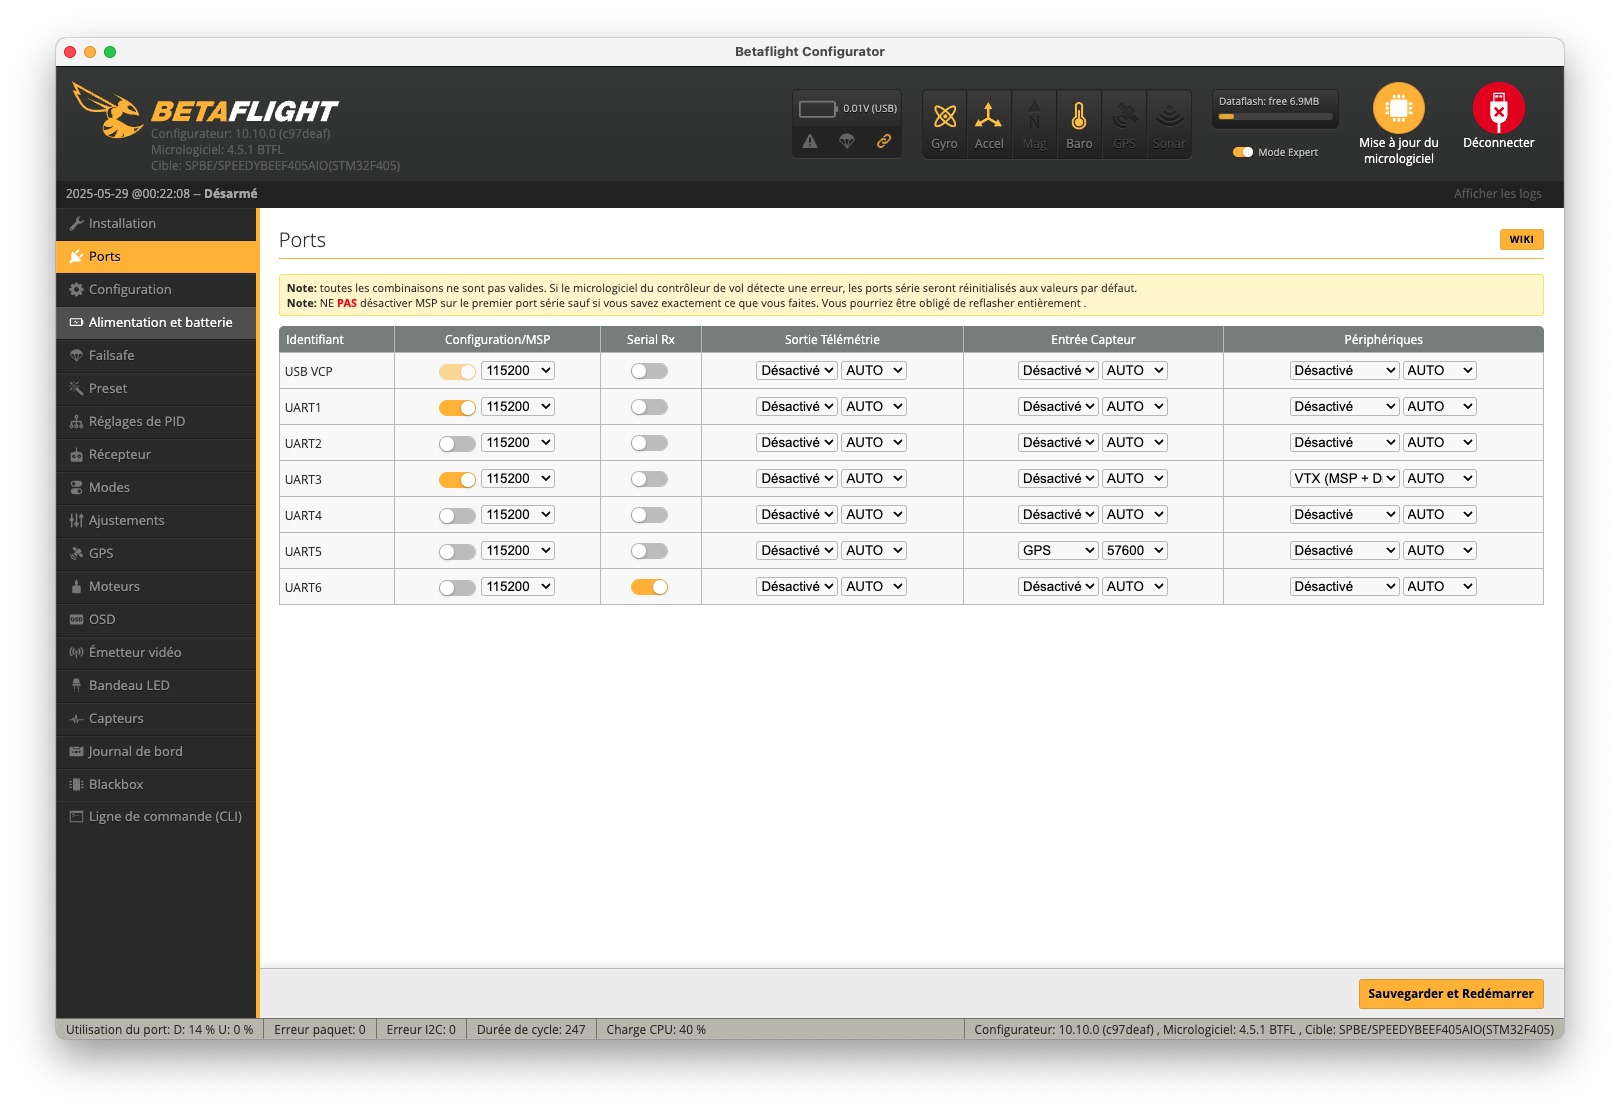Click the Périphériques column header
The width and height of the screenshot is (1620, 1113).
[x=1383, y=339]
